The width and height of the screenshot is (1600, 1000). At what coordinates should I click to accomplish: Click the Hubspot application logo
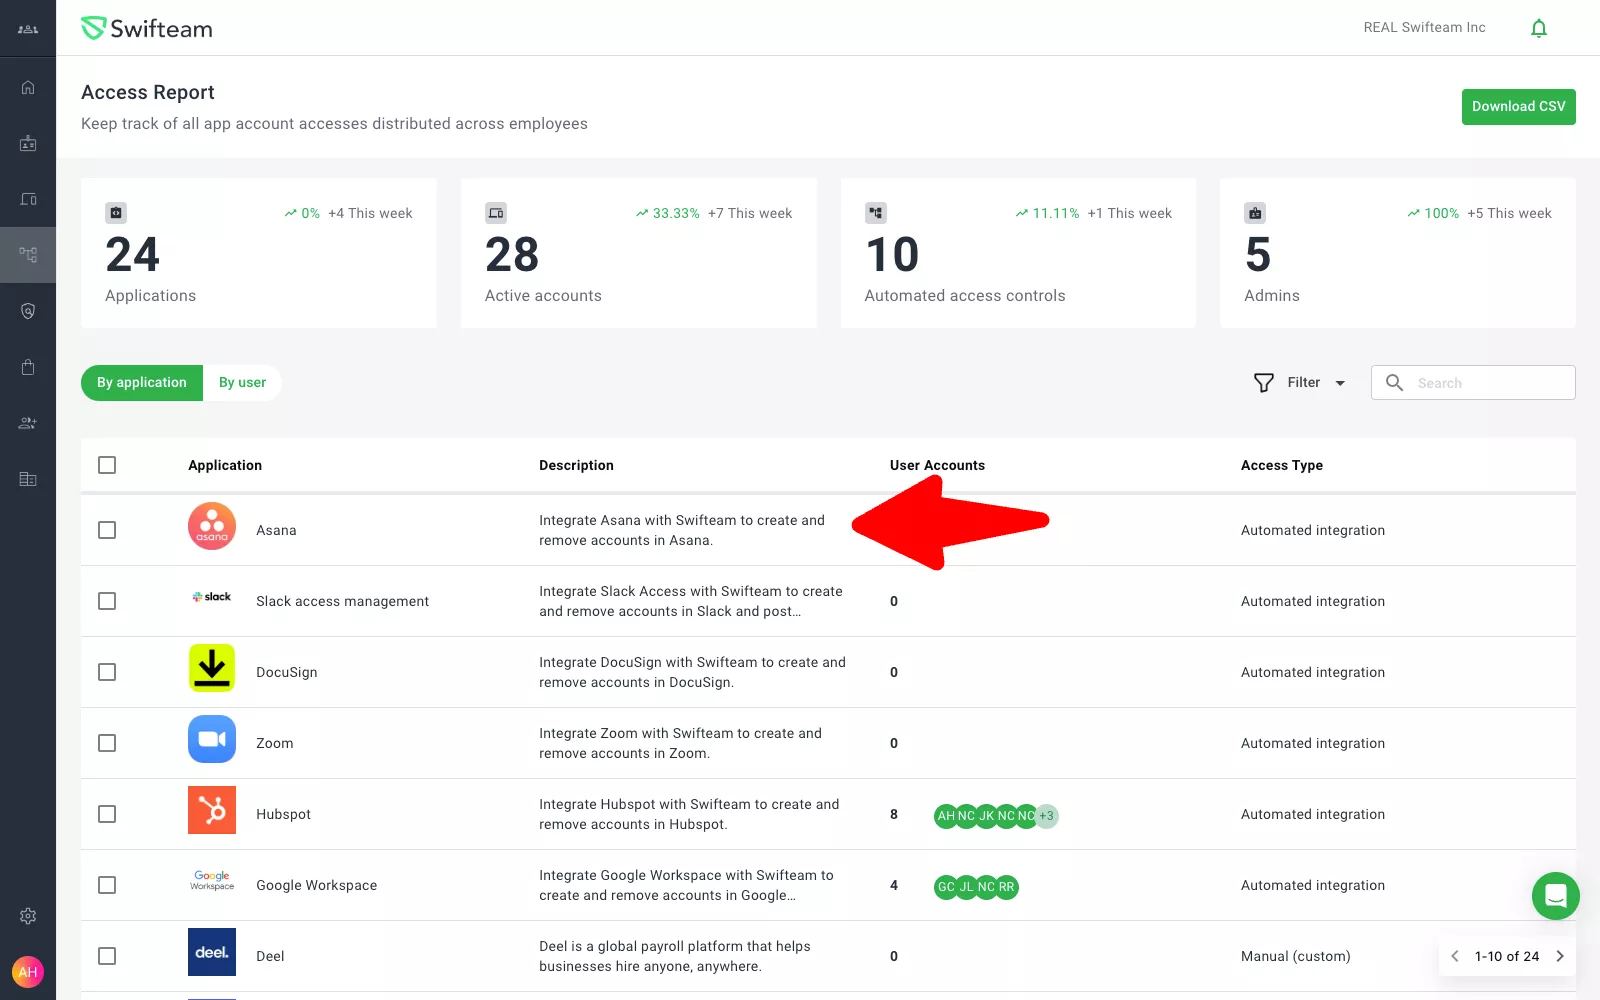212,810
